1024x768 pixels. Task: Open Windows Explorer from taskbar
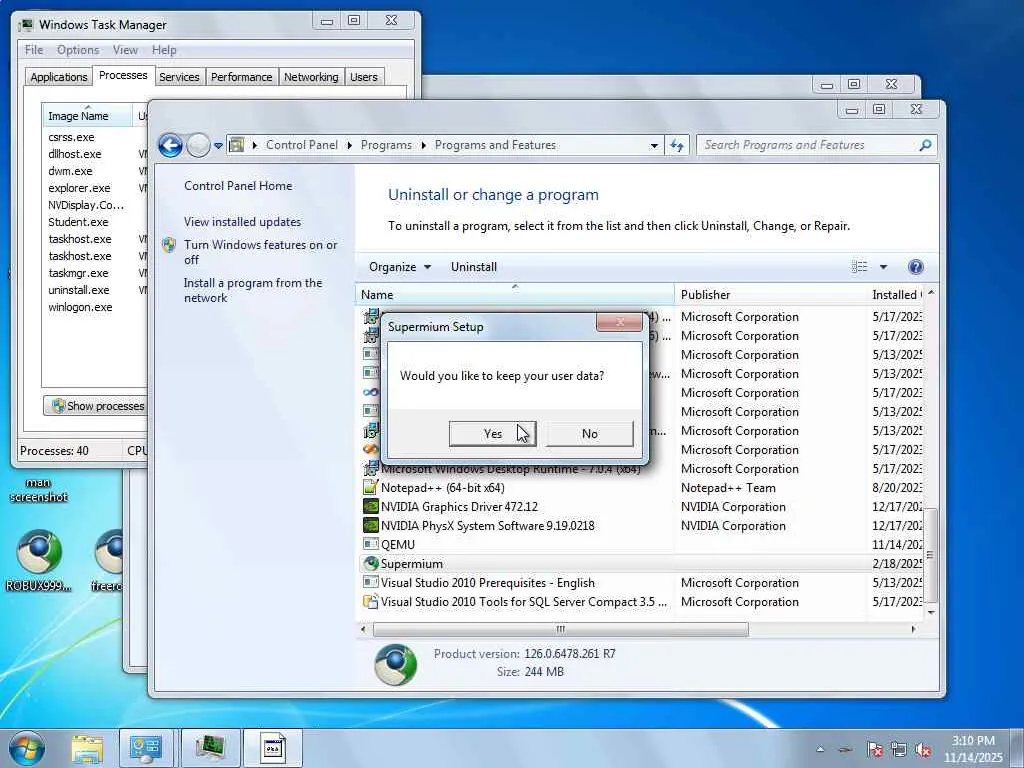87,748
